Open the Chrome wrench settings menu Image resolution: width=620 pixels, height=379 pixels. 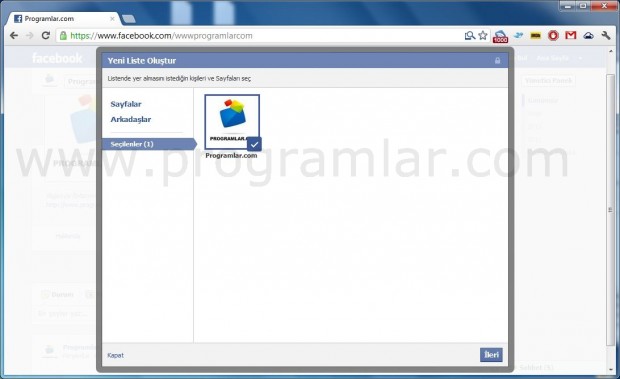606,36
